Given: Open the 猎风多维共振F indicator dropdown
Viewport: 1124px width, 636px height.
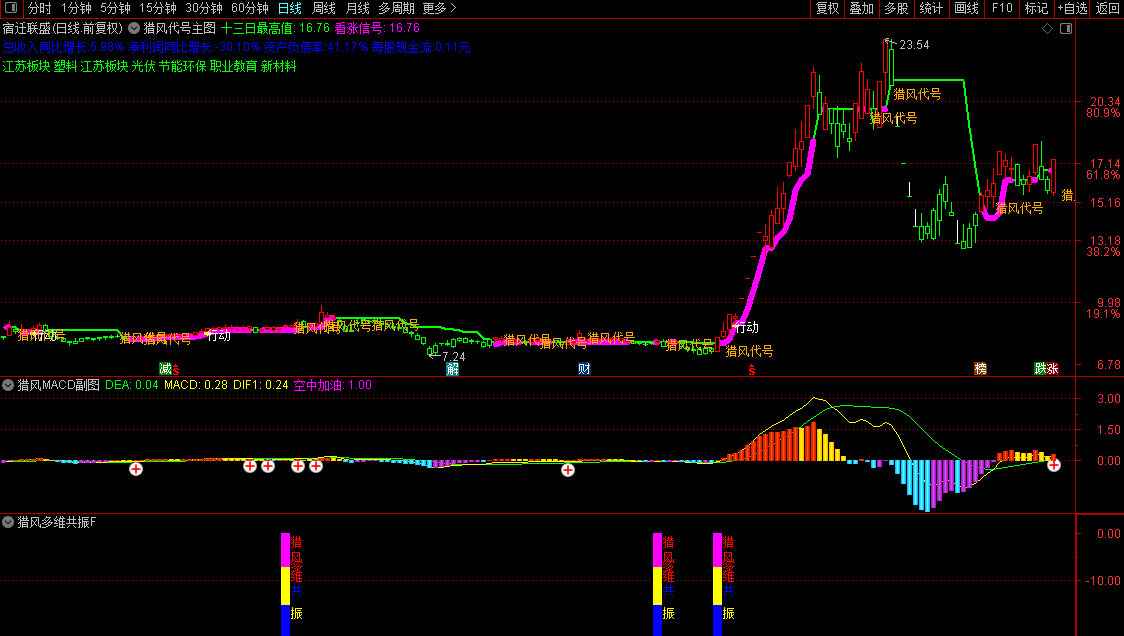Looking at the screenshot, I should 8,522.
